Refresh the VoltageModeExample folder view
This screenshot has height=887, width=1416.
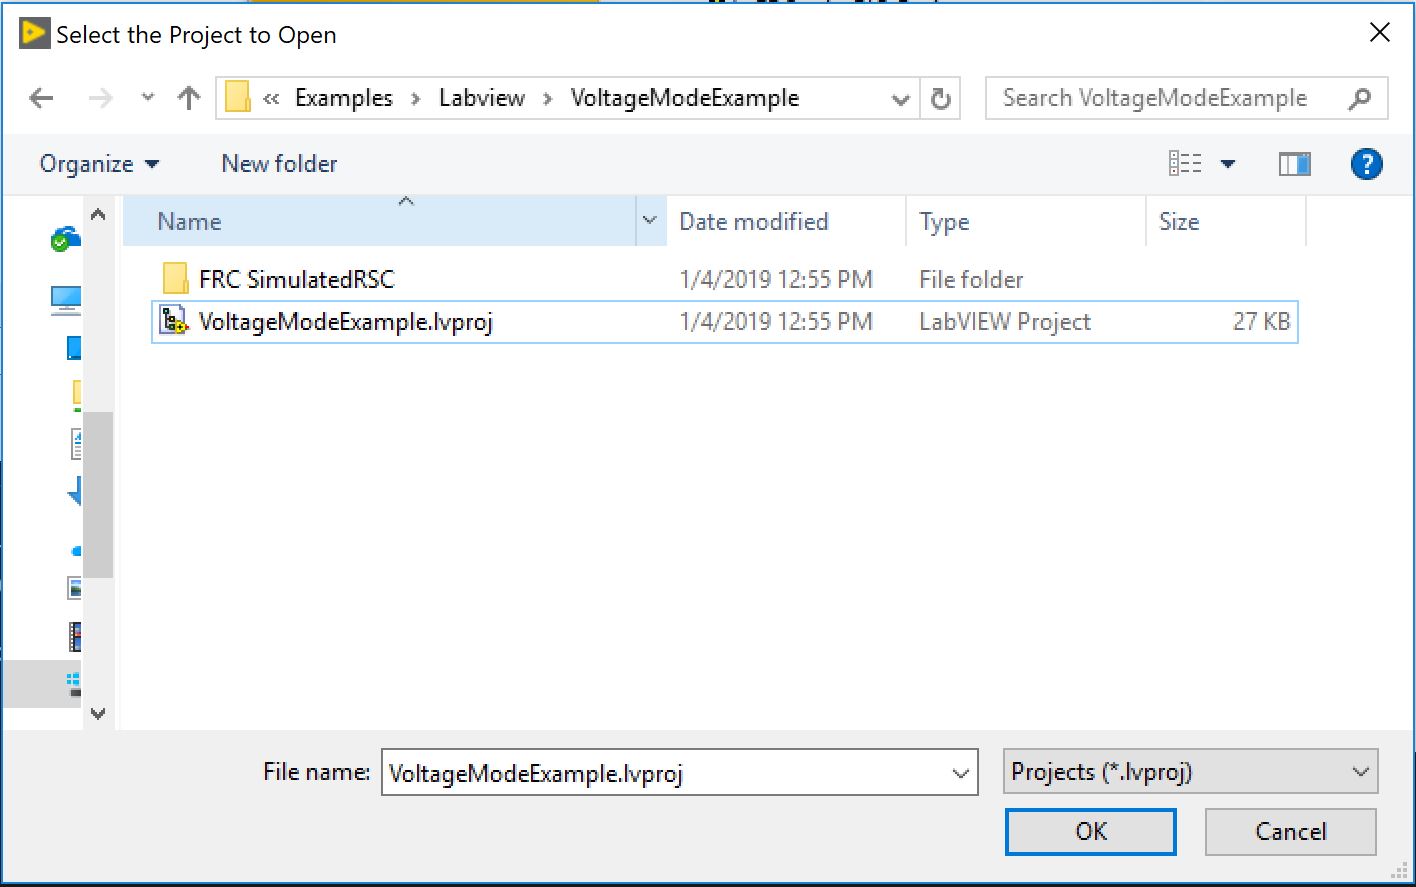(940, 99)
